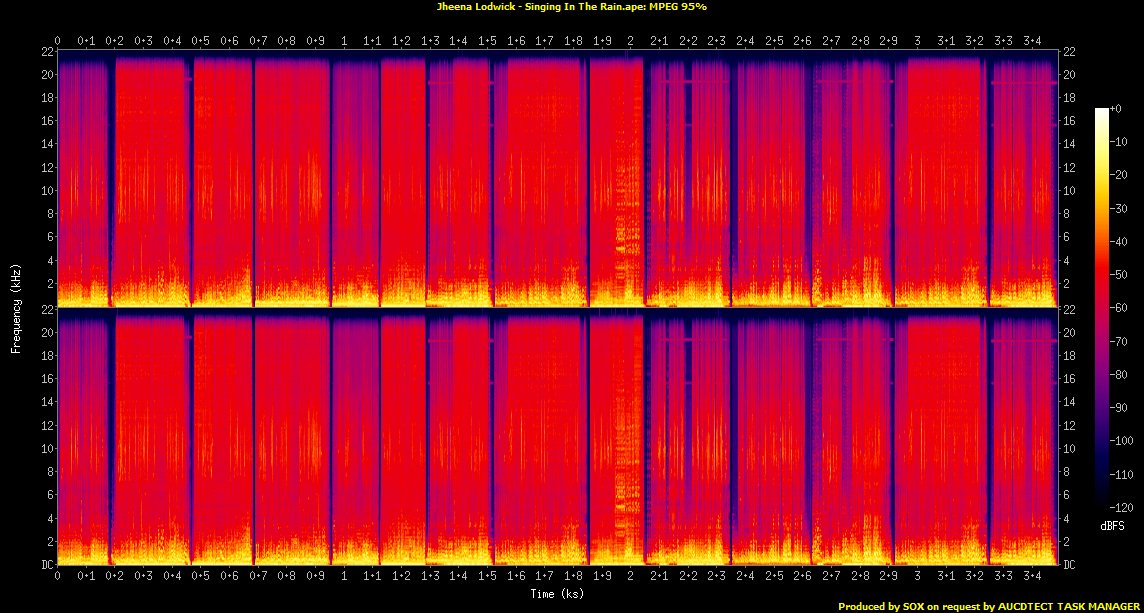This screenshot has width=1144, height=613.
Task: Pick the dark blue bottom of color scale
Action: pos(1102,500)
